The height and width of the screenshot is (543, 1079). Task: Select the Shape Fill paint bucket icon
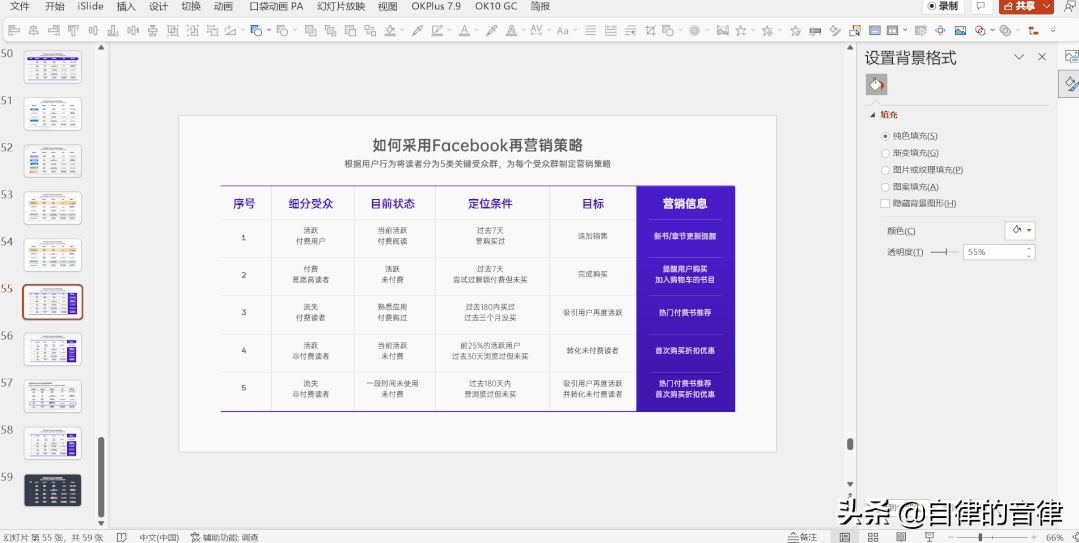[390, 30]
